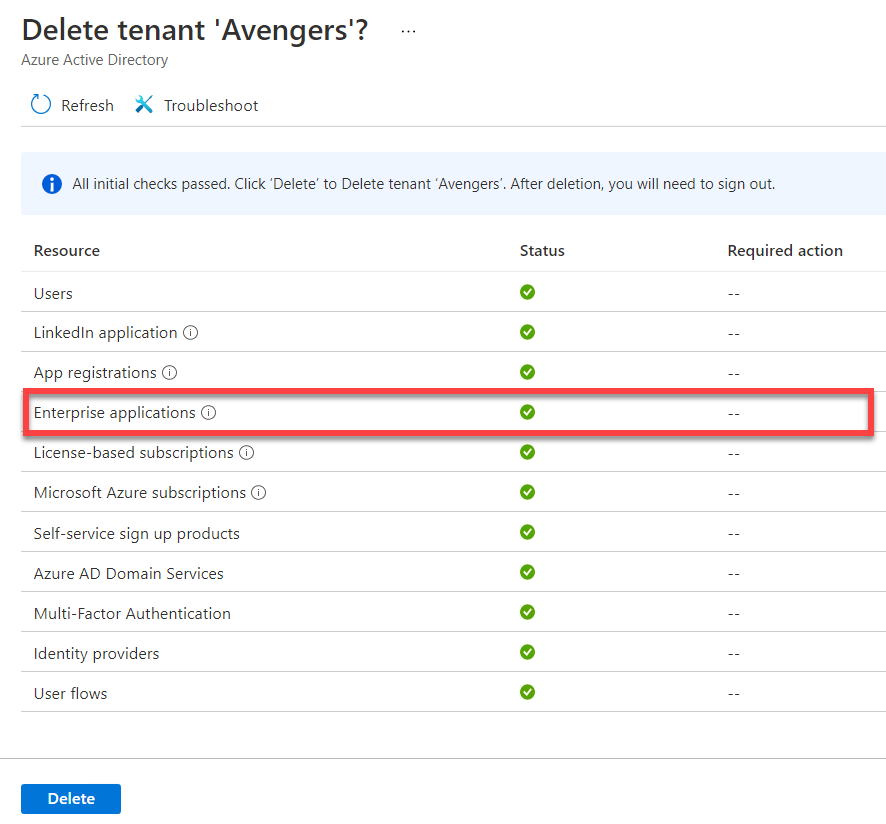Screen dimensions: 886x824
Task: Click required action dashes for Users row
Action: pyautogui.click(x=733, y=294)
